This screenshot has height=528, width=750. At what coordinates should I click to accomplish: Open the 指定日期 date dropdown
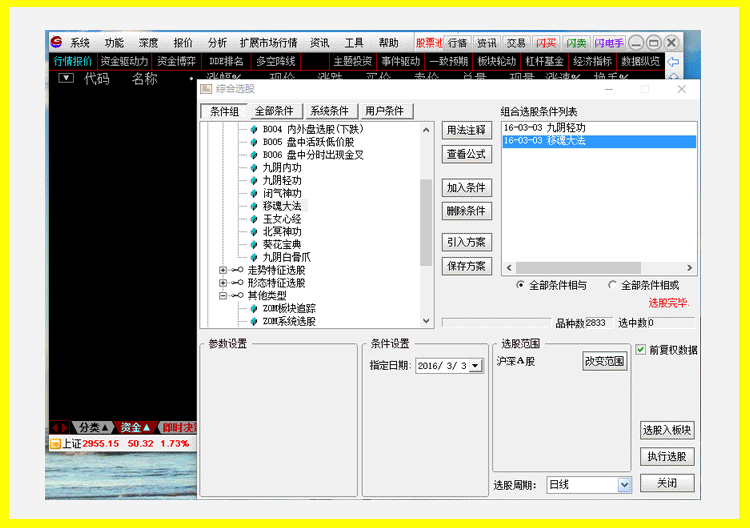(x=475, y=366)
